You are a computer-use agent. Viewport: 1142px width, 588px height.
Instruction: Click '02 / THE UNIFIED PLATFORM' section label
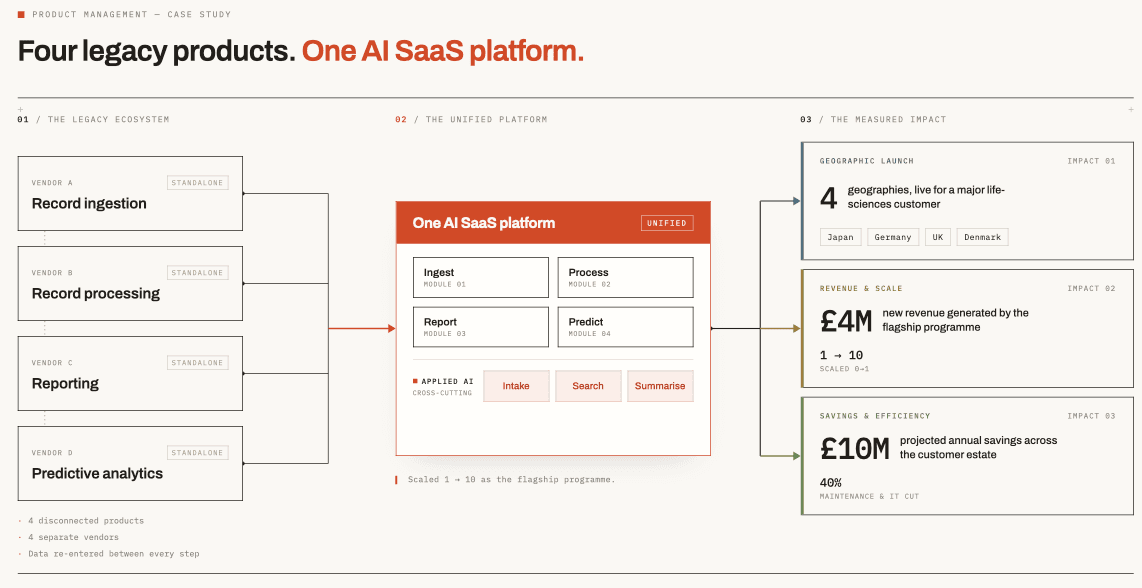tap(471, 119)
